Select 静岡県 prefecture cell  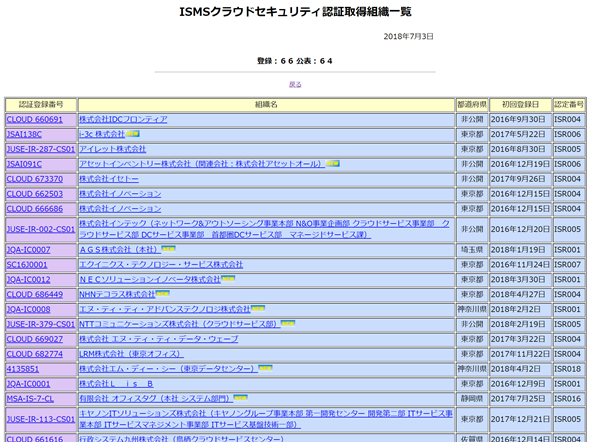(x=472, y=399)
